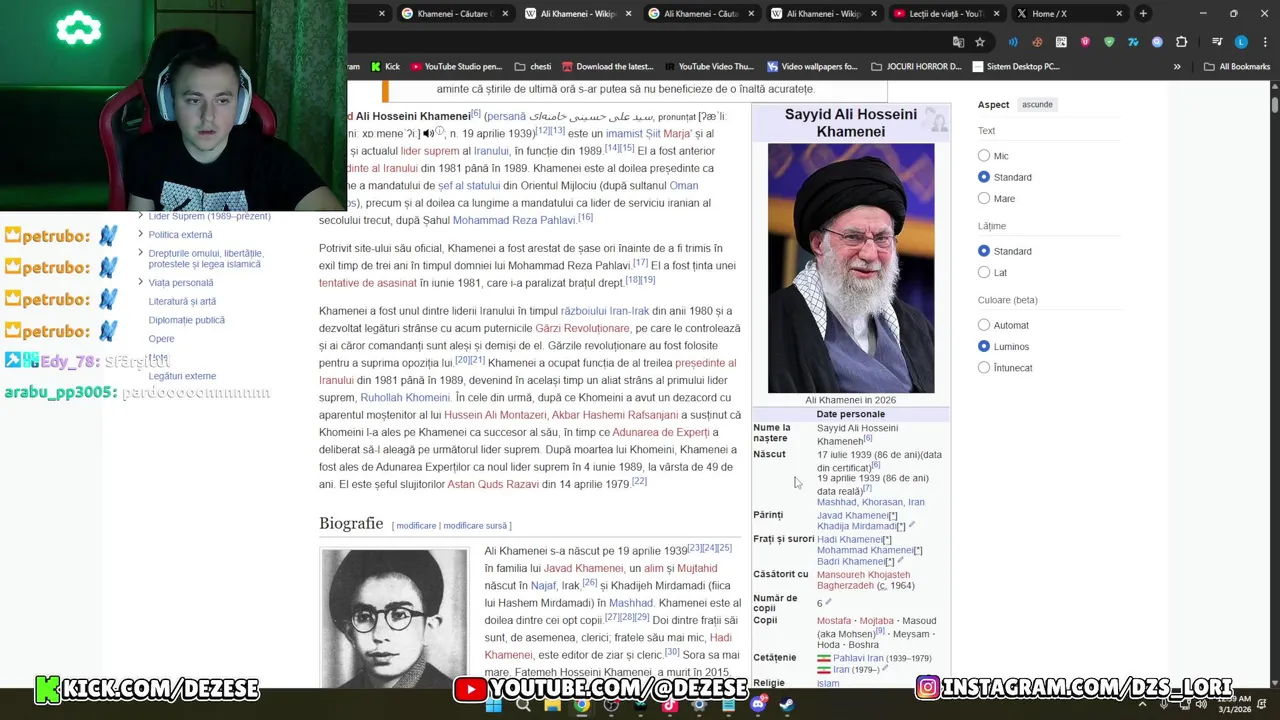Select Automat color mode
1280x720 pixels.
click(x=984, y=325)
